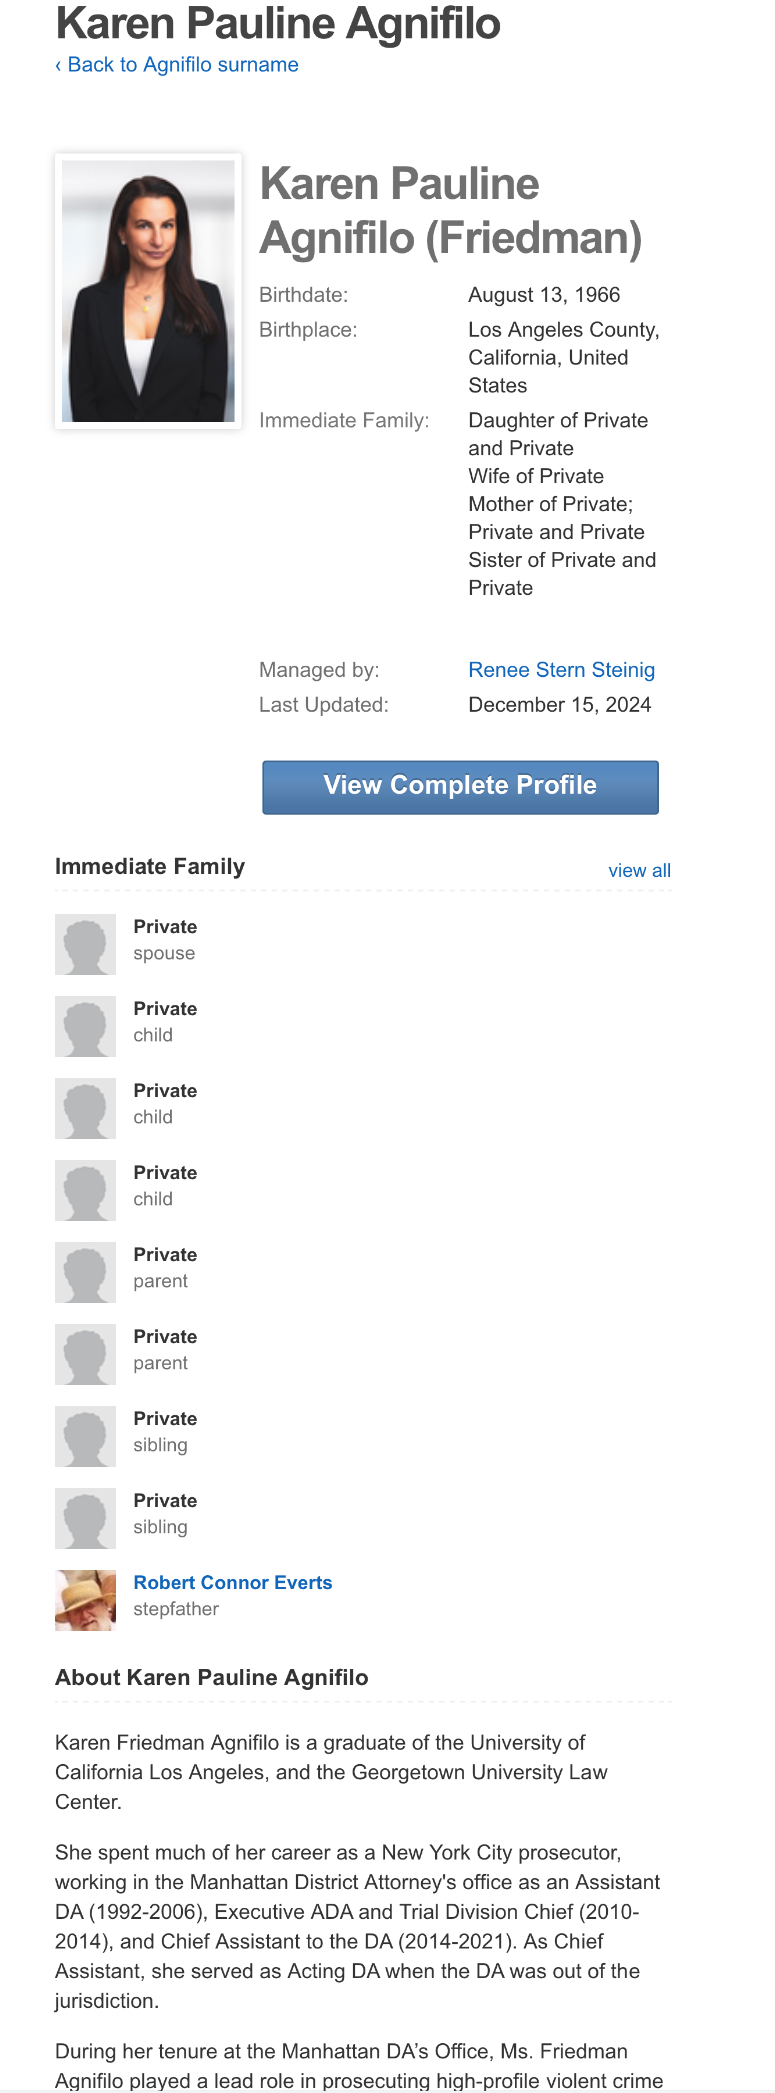Open Robert Connor Everts name link
775x2093 pixels.
pos(233,1582)
